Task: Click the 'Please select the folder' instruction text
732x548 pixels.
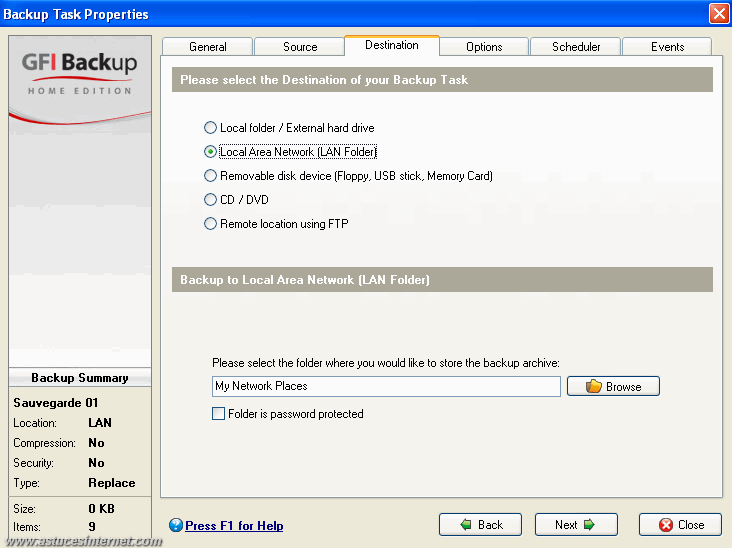Action: [x=386, y=363]
